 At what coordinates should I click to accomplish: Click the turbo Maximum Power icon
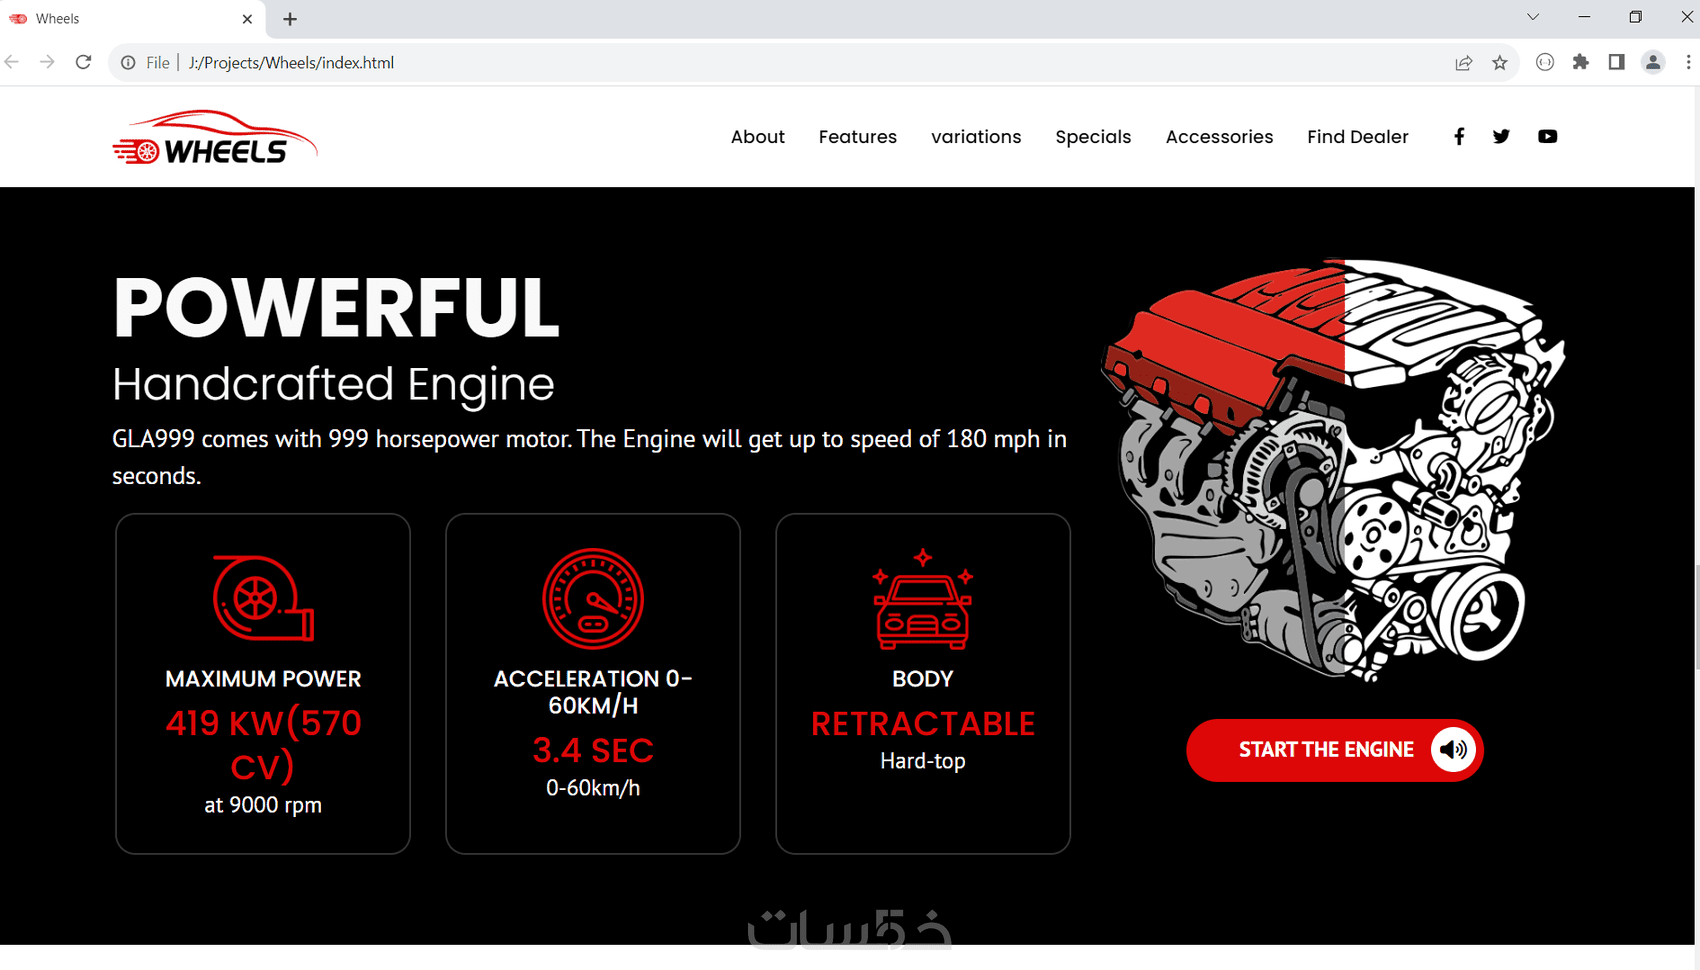(x=263, y=598)
